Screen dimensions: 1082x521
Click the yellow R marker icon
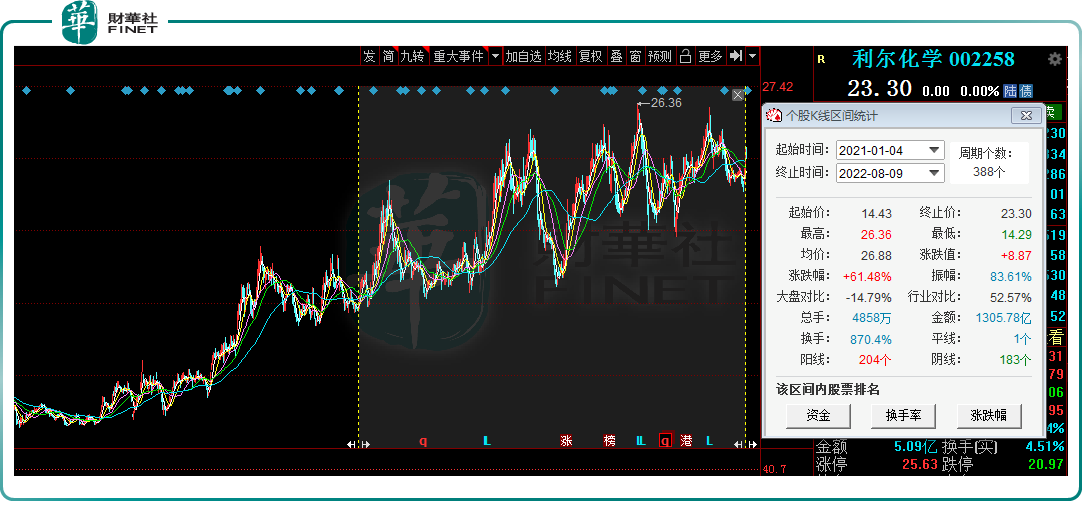821,60
